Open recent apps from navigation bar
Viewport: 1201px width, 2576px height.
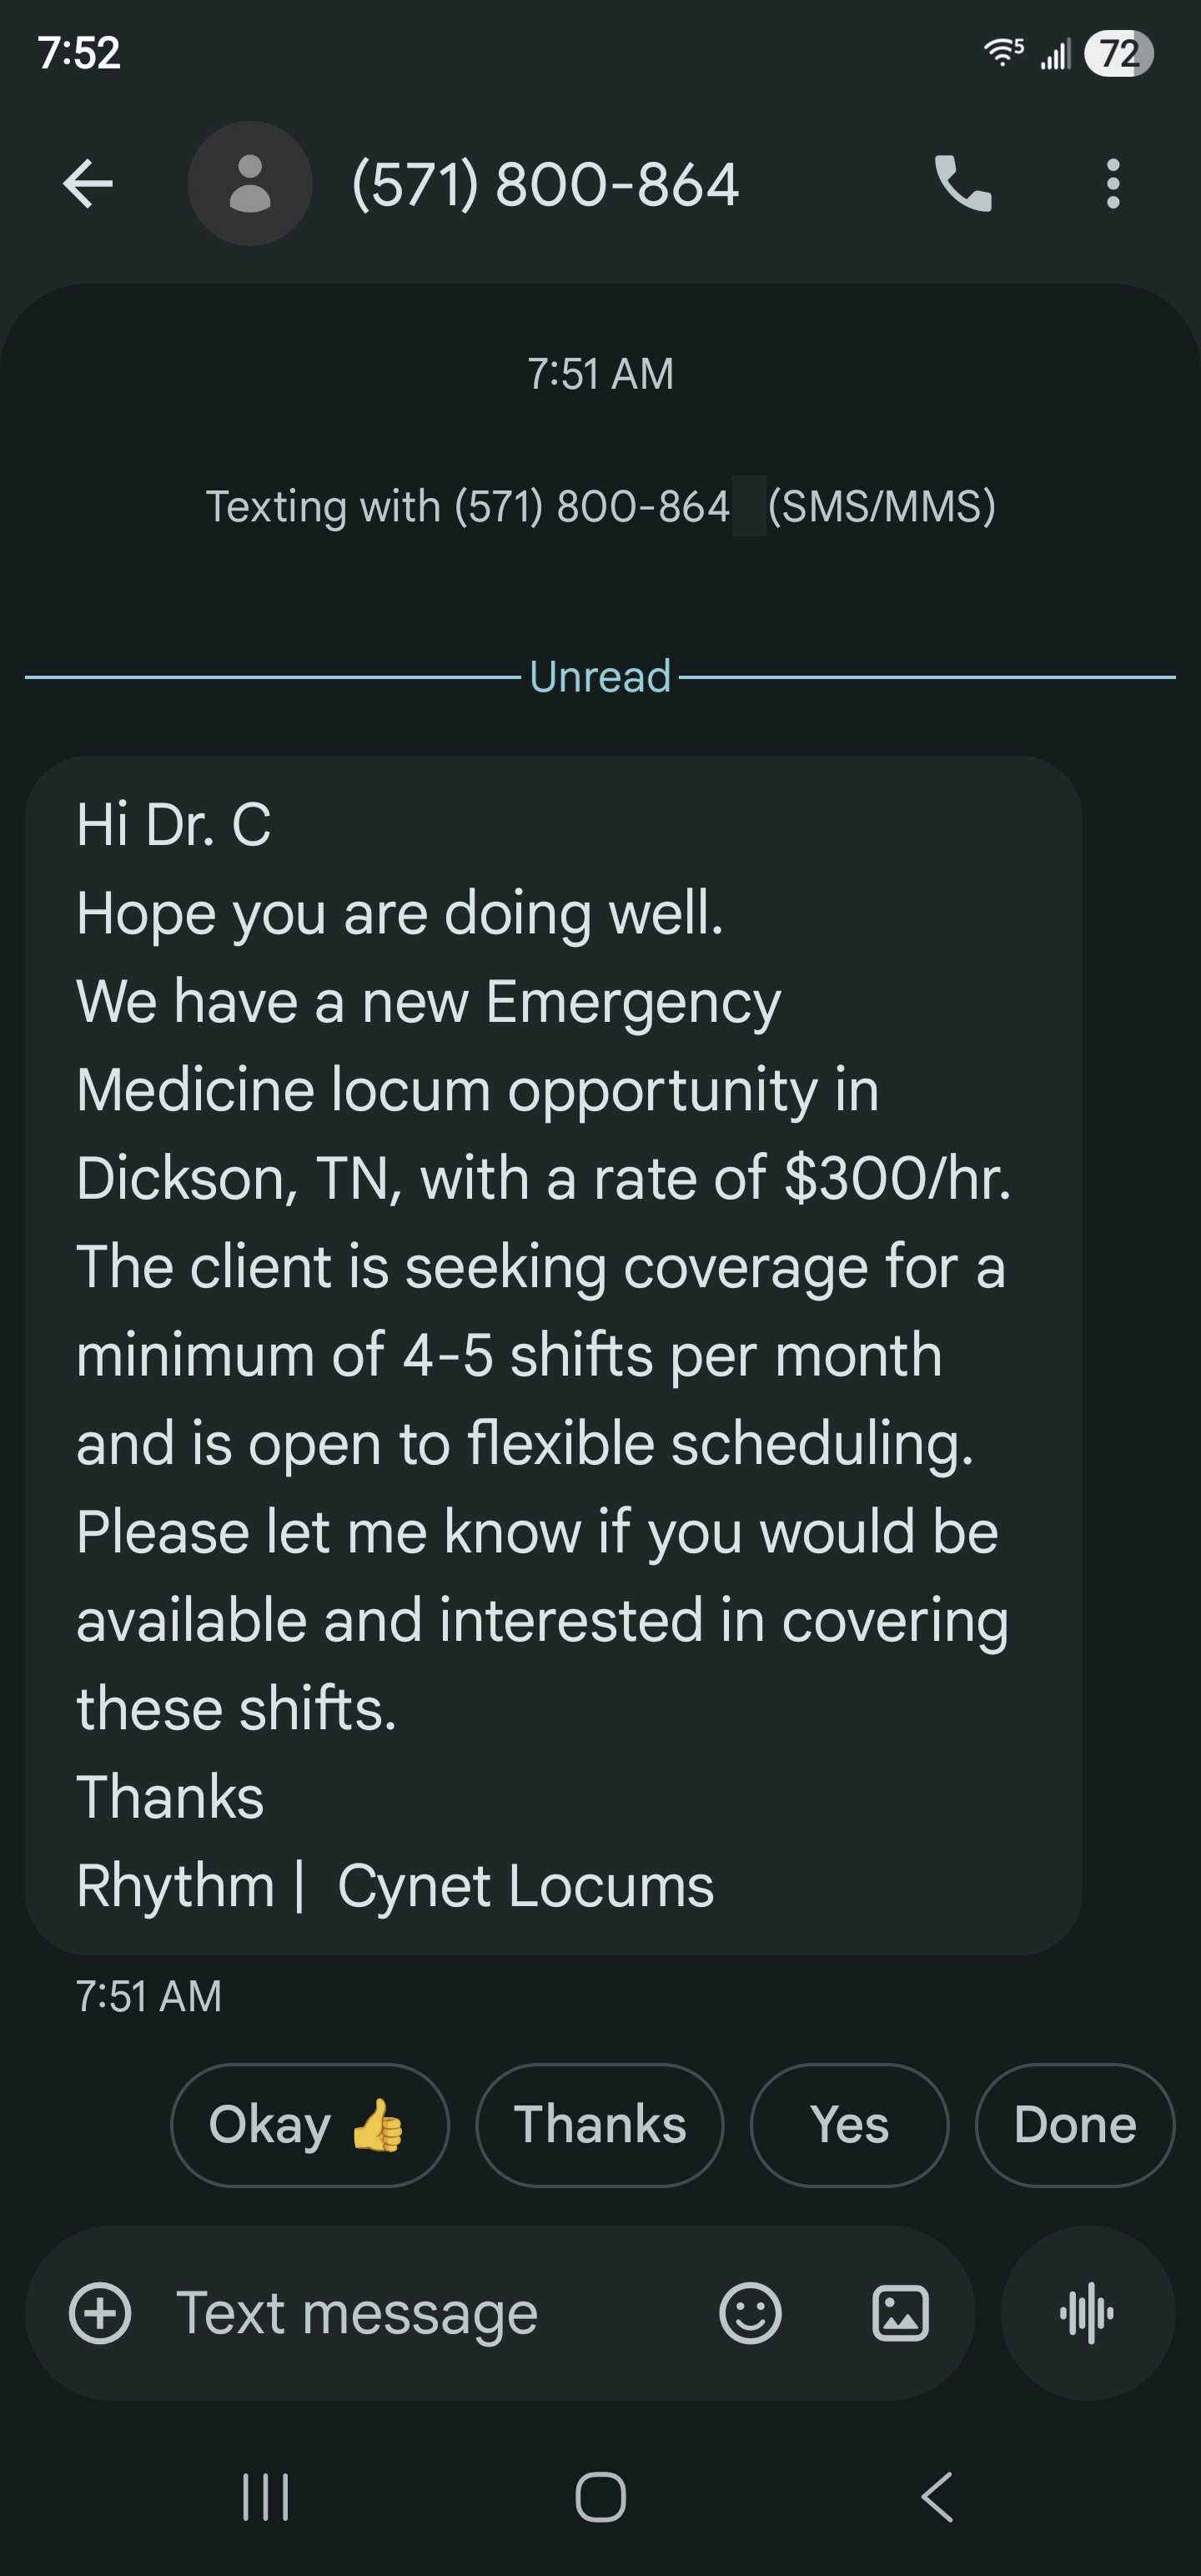pyautogui.click(x=266, y=2497)
